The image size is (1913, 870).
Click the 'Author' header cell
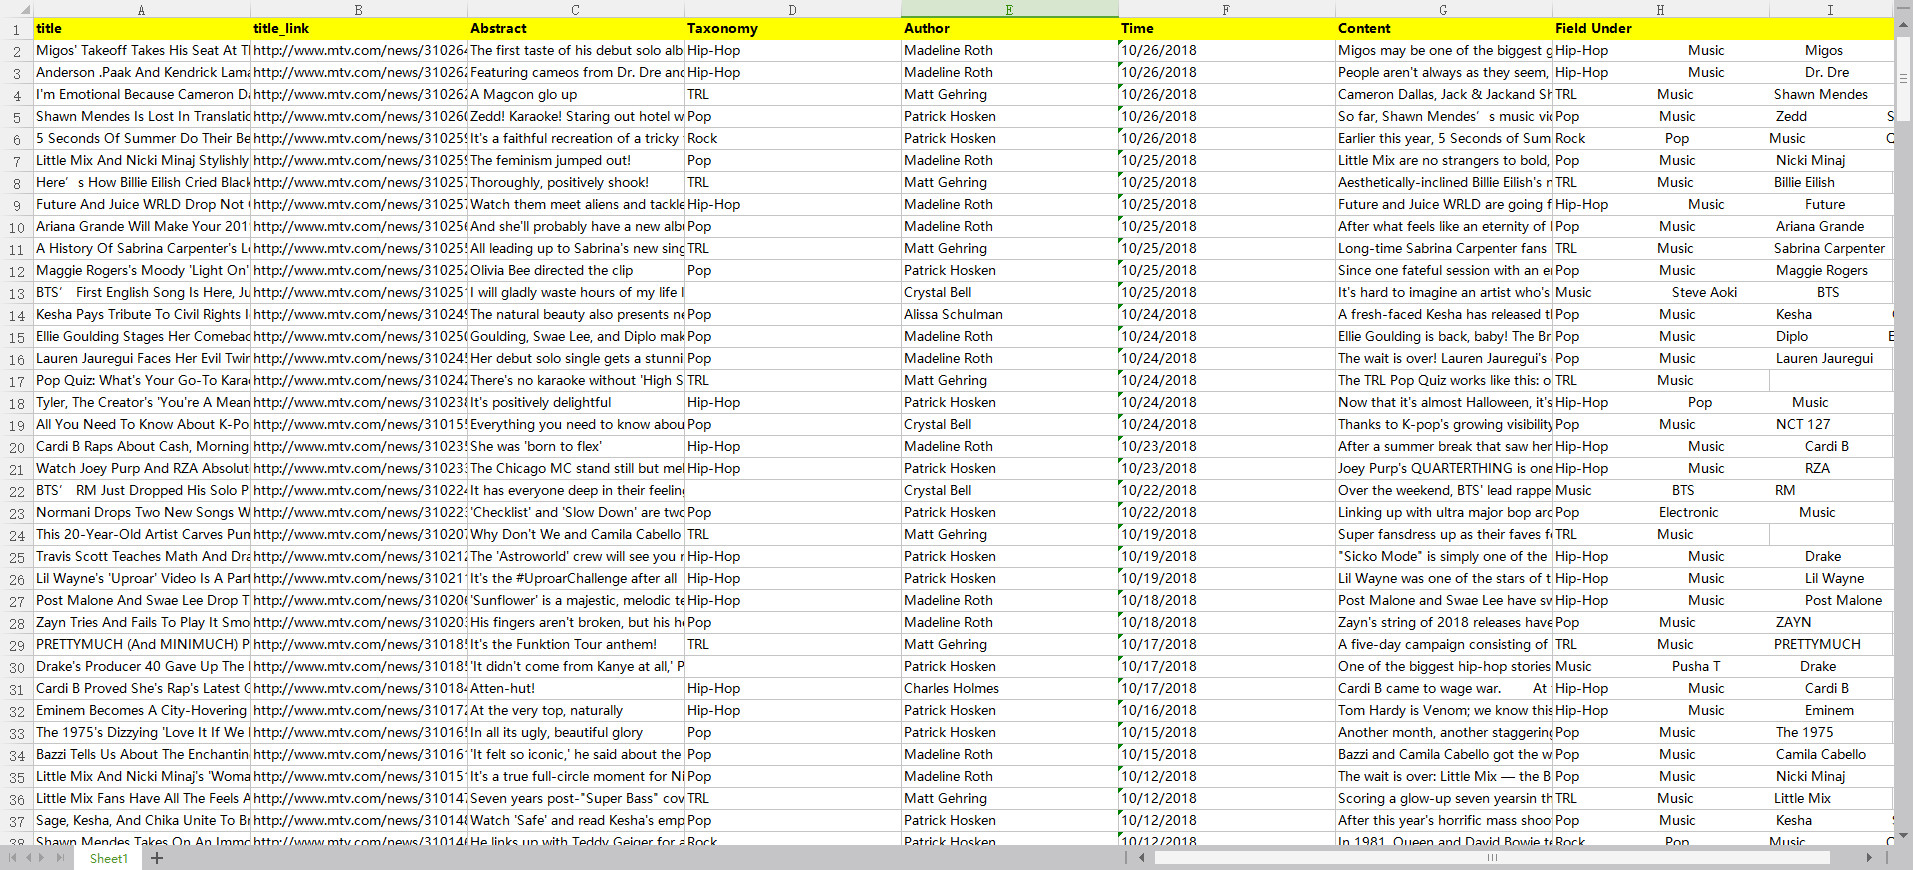[1010, 29]
